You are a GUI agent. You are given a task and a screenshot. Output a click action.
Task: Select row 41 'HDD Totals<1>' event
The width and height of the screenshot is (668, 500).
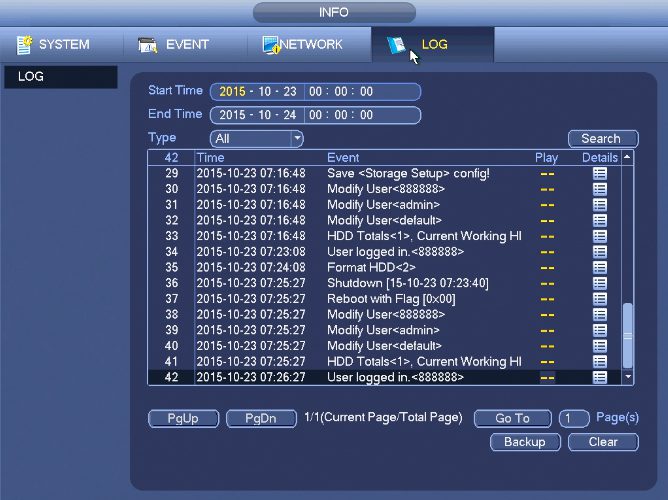click(x=384, y=362)
